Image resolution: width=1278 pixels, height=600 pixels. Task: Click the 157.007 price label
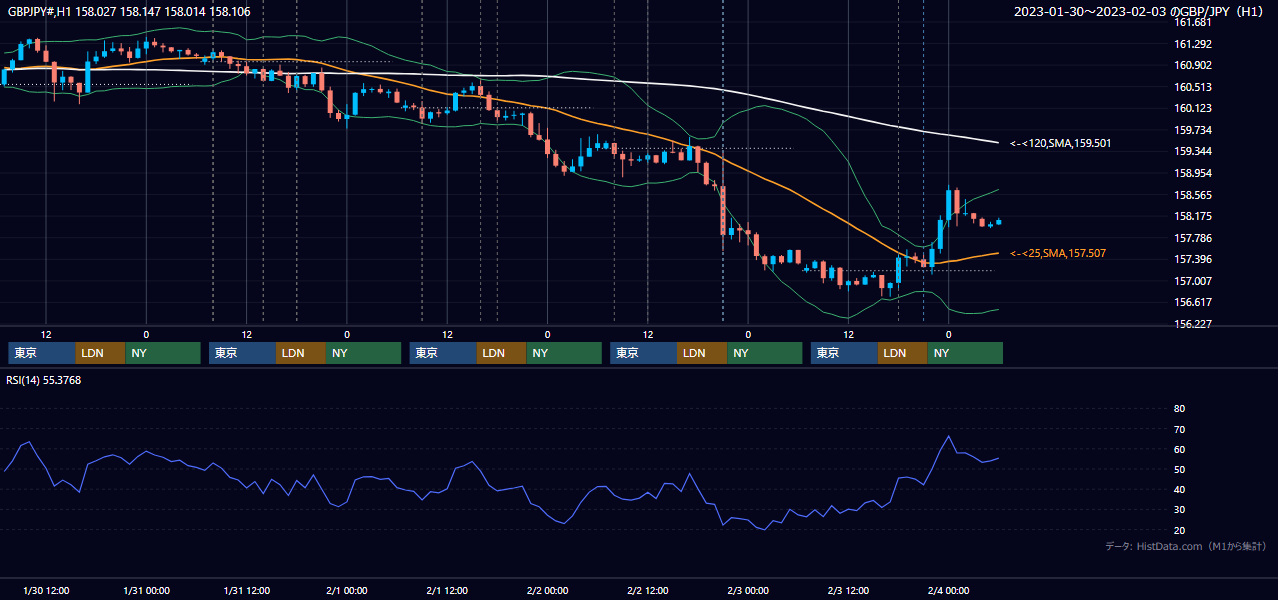pos(1192,281)
